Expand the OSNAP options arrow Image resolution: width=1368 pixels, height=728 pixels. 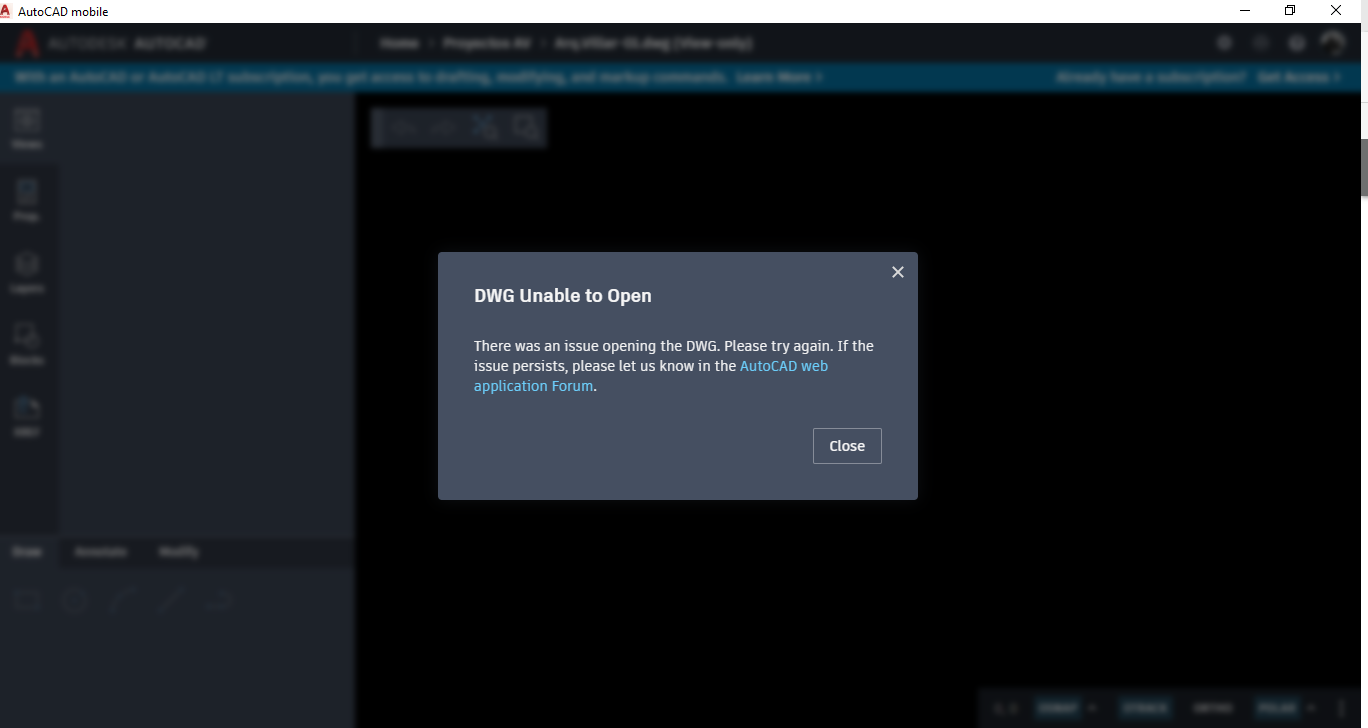click(1092, 708)
